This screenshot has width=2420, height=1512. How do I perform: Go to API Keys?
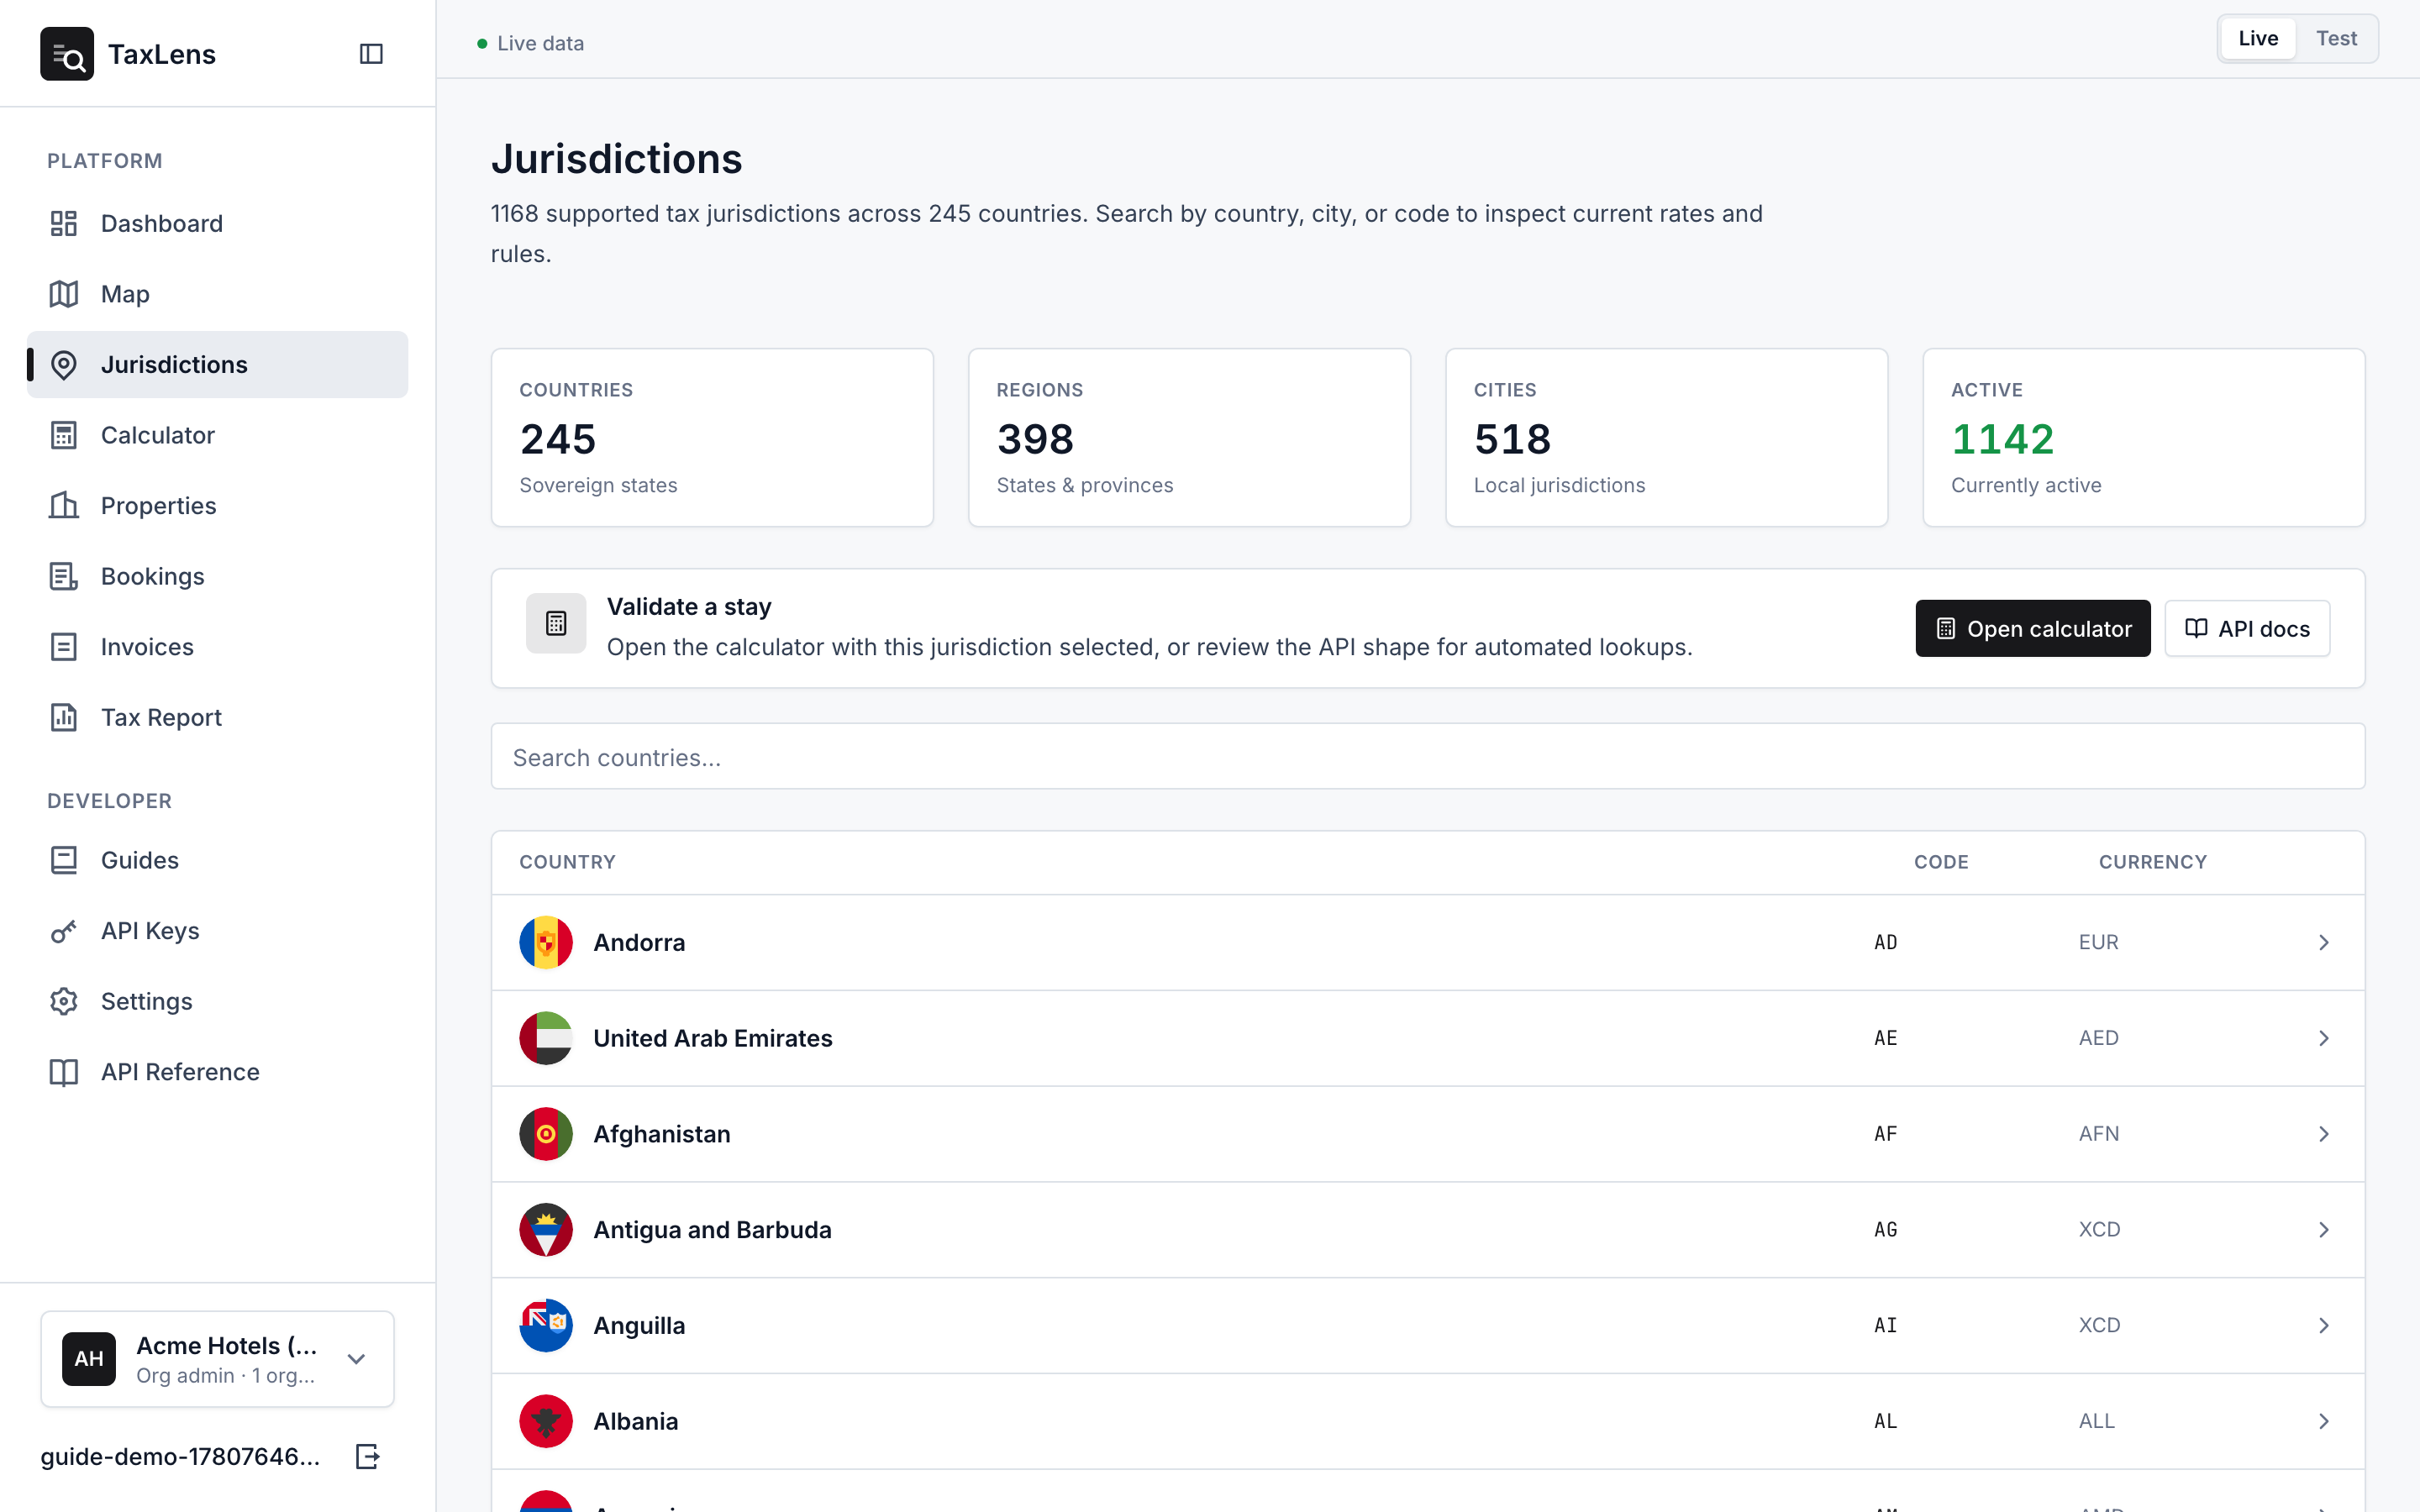(x=217, y=931)
